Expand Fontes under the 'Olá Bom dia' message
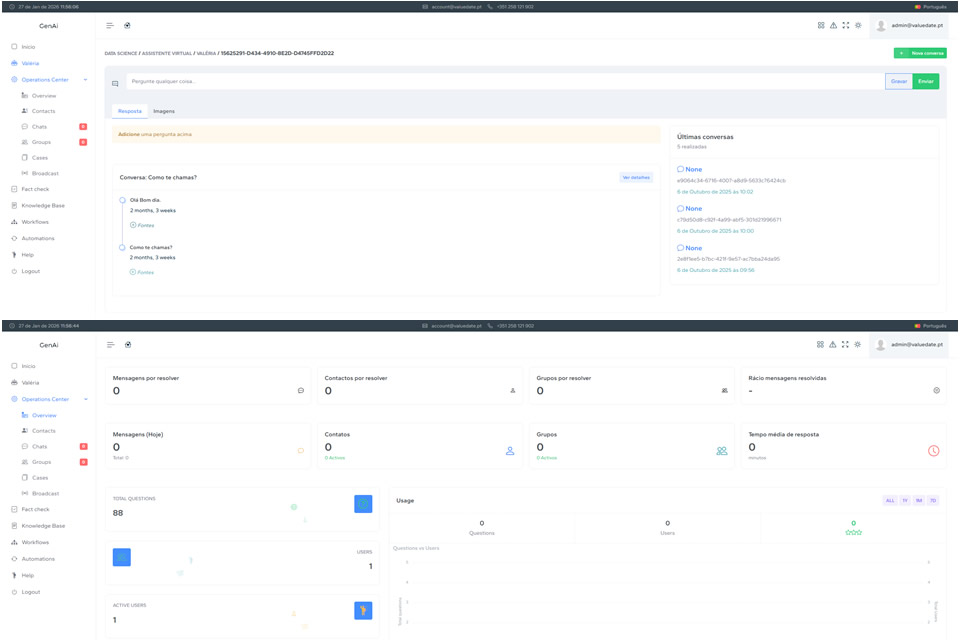The height and width of the screenshot is (640, 960). tap(142, 225)
